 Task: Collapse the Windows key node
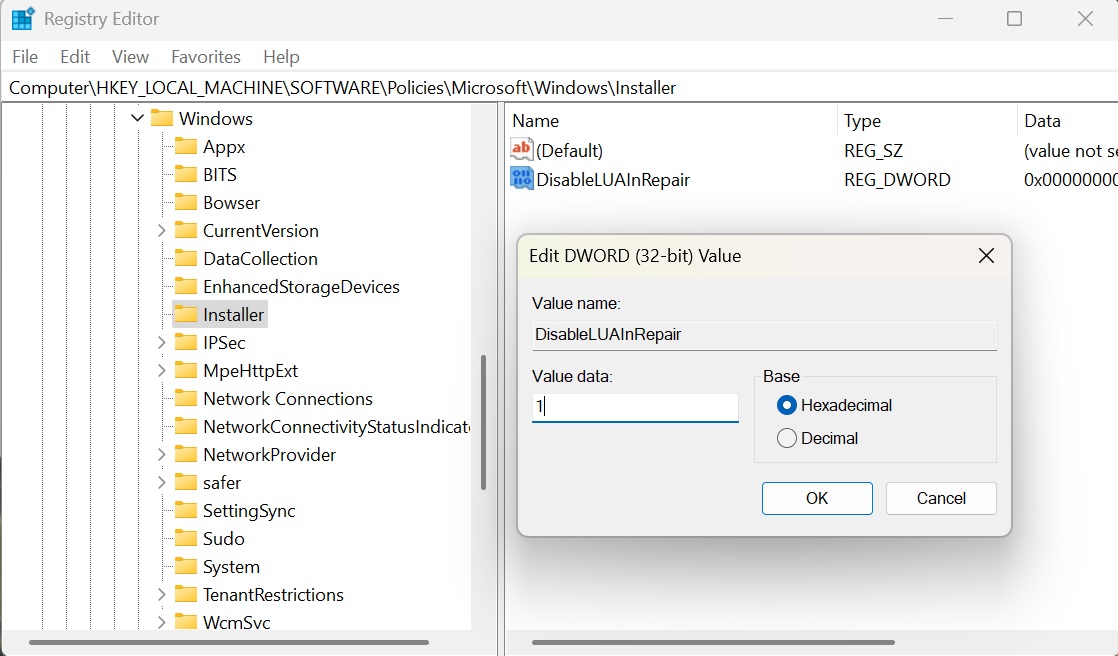click(138, 118)
